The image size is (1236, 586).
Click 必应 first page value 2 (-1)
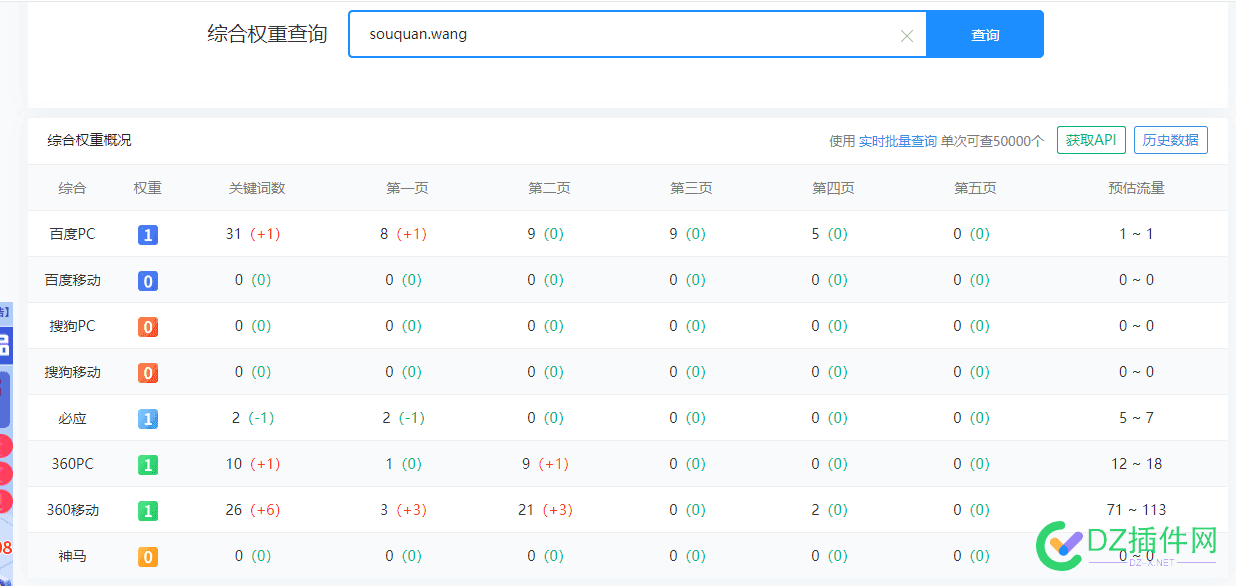[404, 418]
